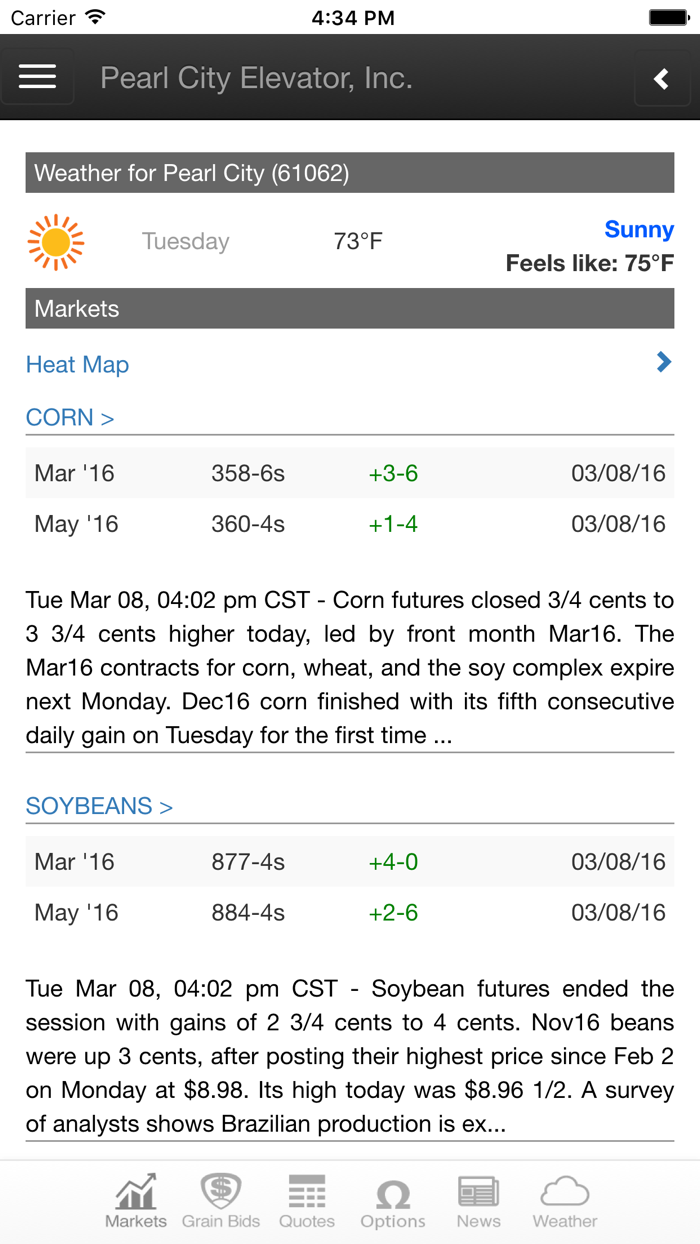Viewport: 700px width, 1244px height.
Task: Open the News newspaper icon
Action: [x=479, y=1193]
